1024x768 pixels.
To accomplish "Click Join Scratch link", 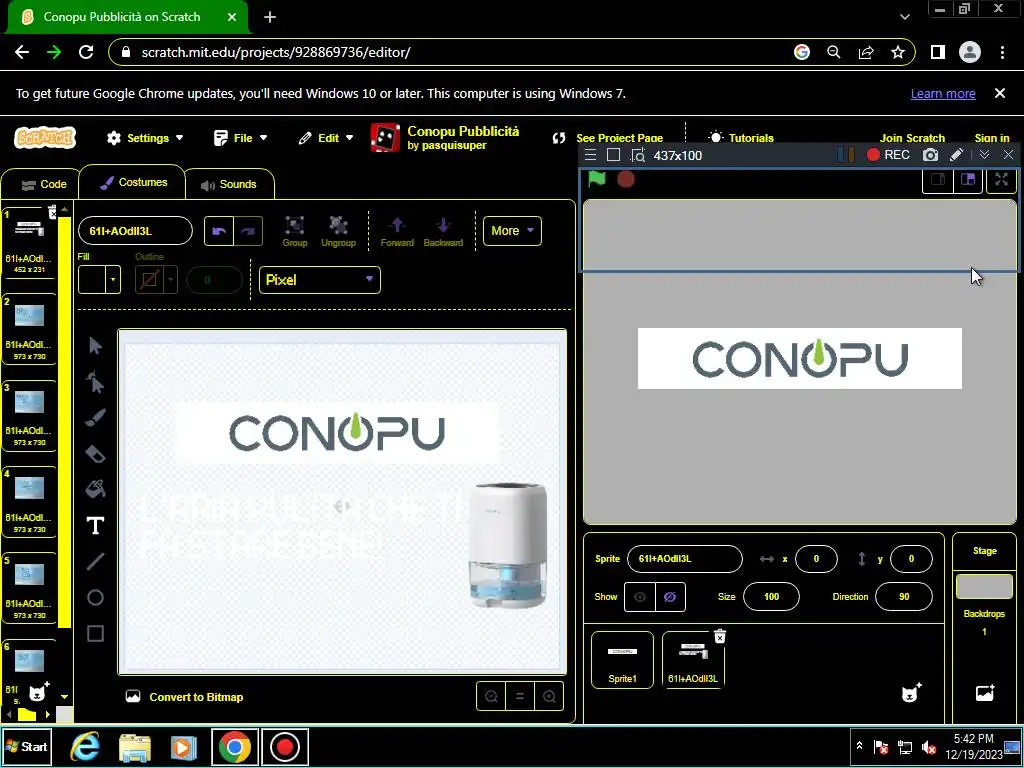I will click(x=912, y=138).
